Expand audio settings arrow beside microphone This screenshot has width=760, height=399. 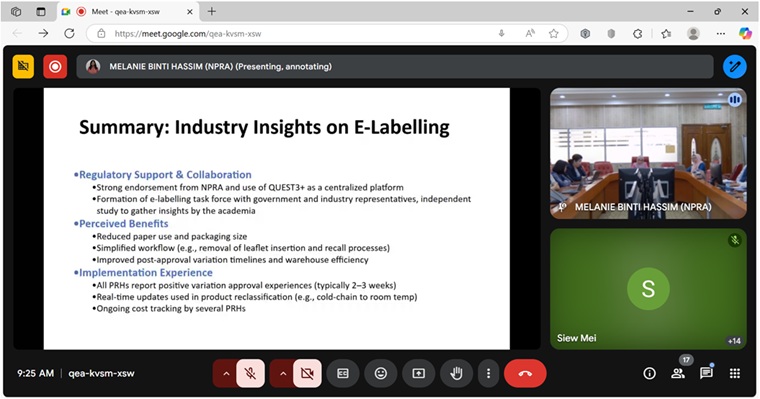pos(226,373)
